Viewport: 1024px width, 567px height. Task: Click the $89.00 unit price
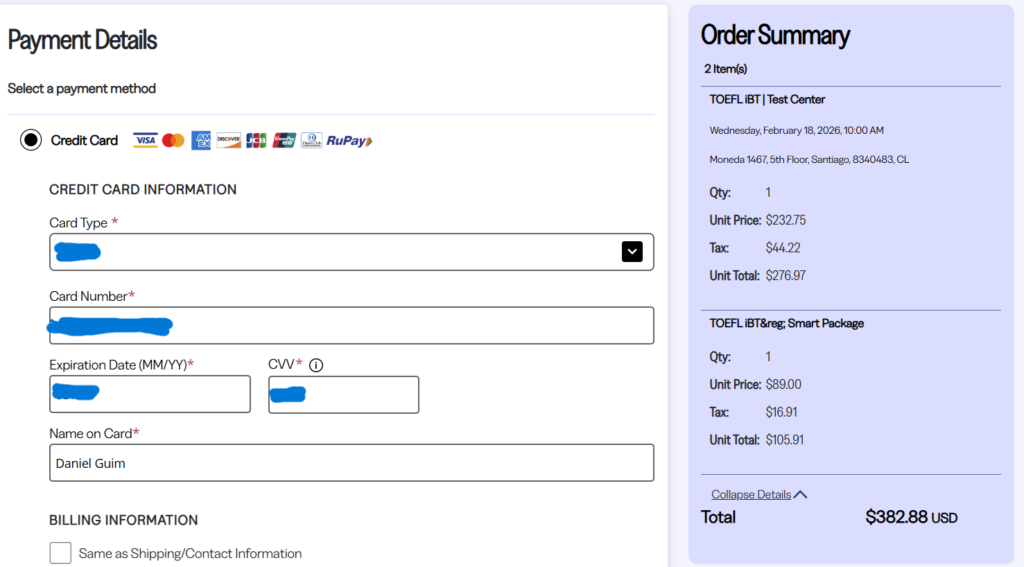[784, 384]
